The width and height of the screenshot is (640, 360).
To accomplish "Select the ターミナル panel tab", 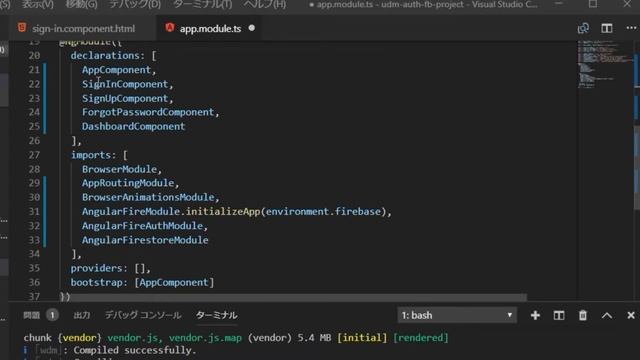I will coord(216,315).
